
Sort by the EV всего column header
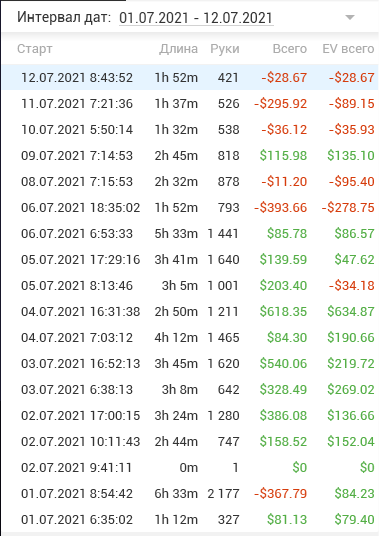click(348, 49)
